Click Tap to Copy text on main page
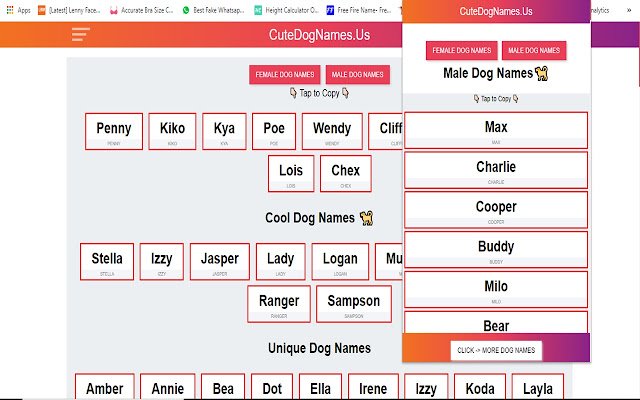The width and height of the screenshot is (640, 400). 319,93
